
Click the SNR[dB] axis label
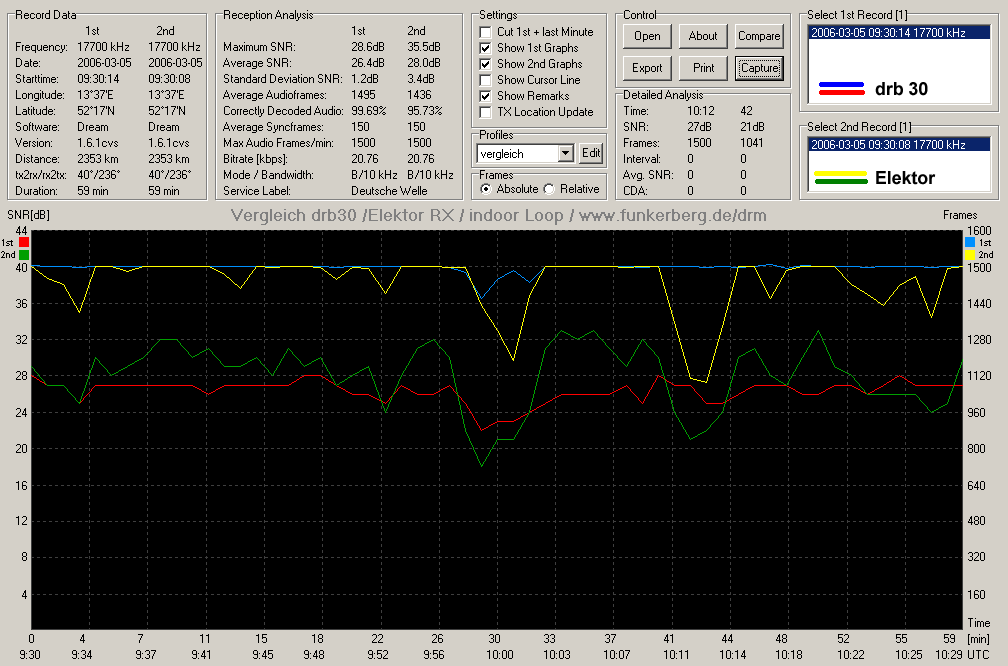(x=28, y=215)
